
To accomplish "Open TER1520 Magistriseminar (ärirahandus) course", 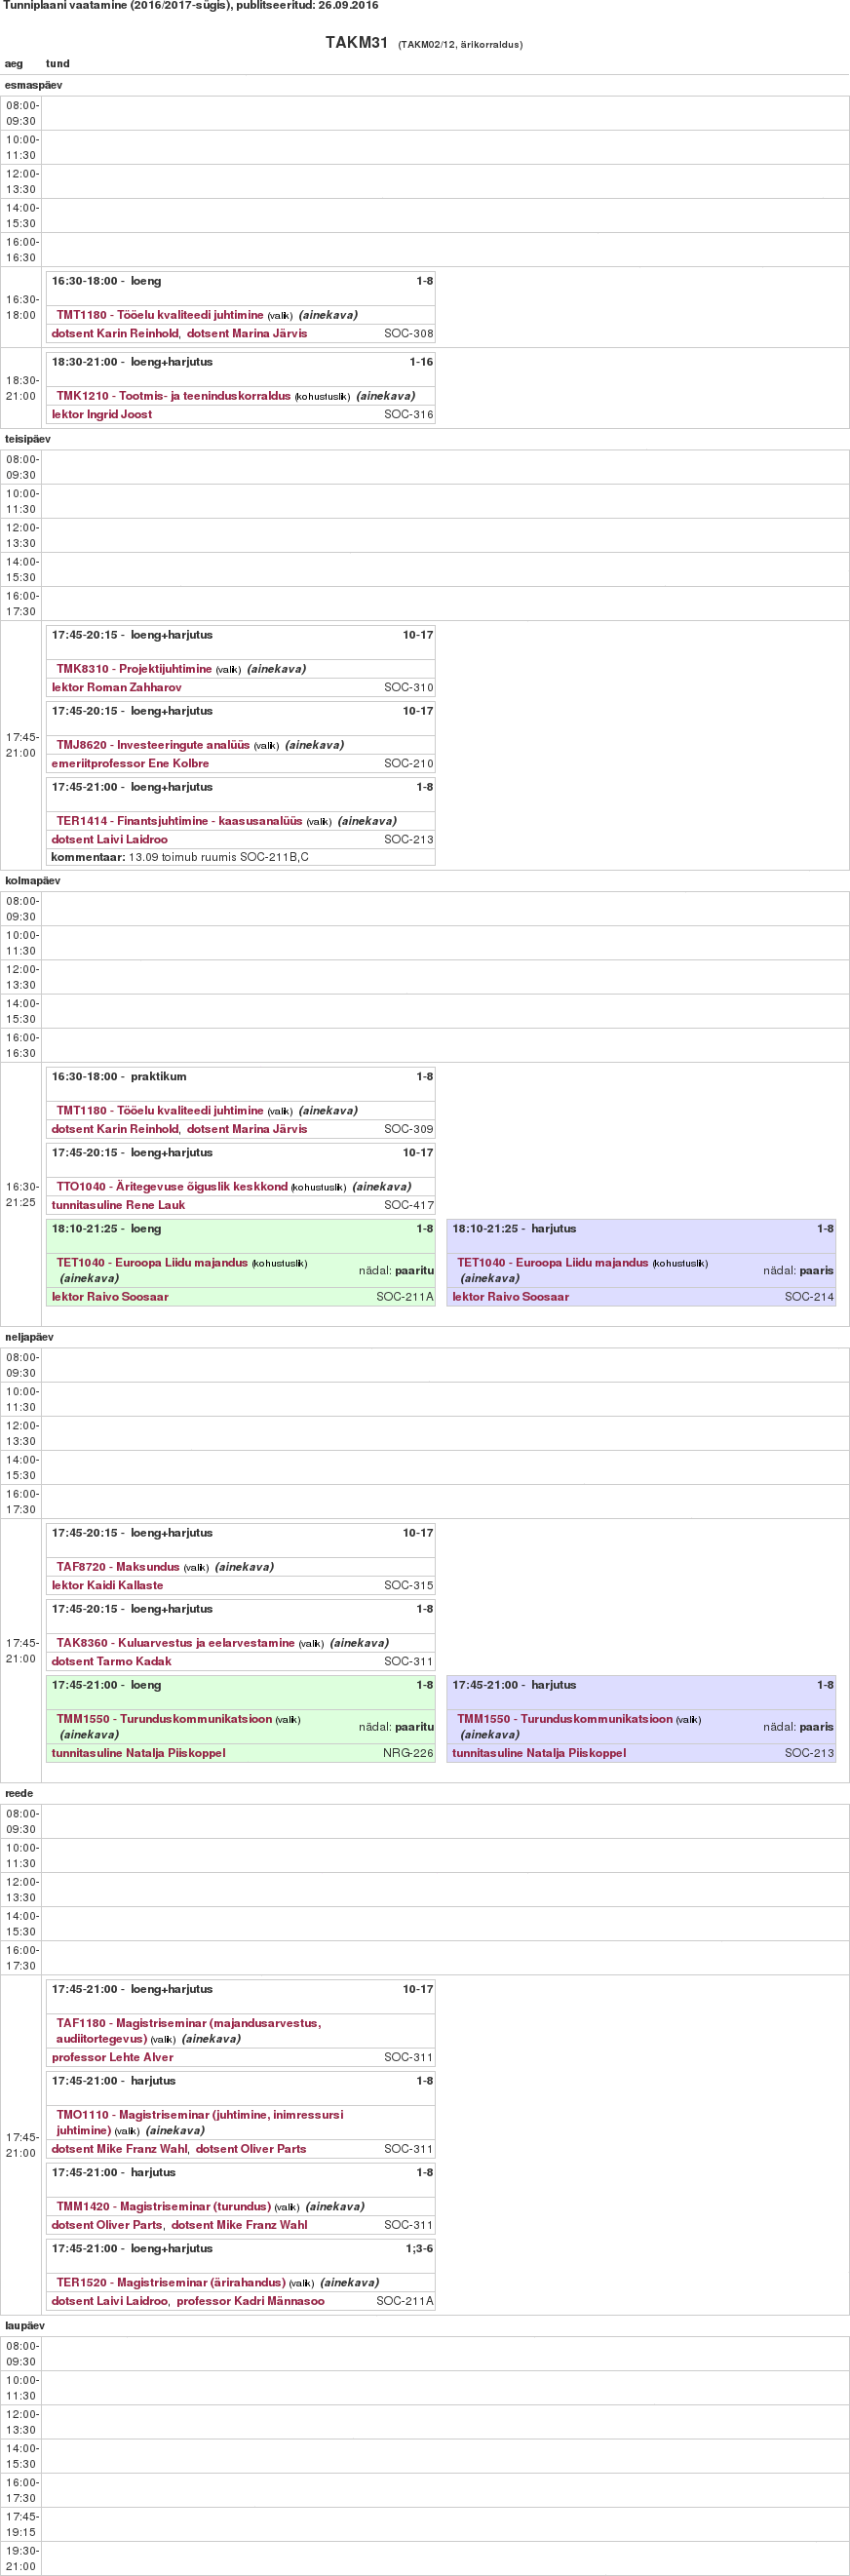I will tap(170, 2282).
